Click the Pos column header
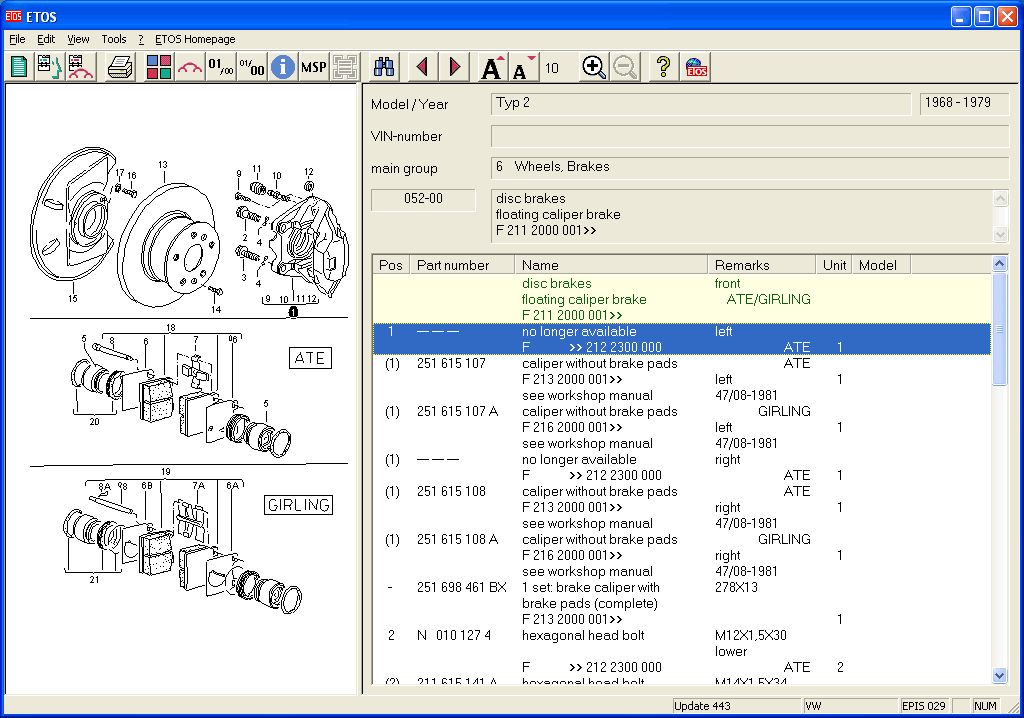The height and width of the screenshot is (718, 1024). coord(391,265)
